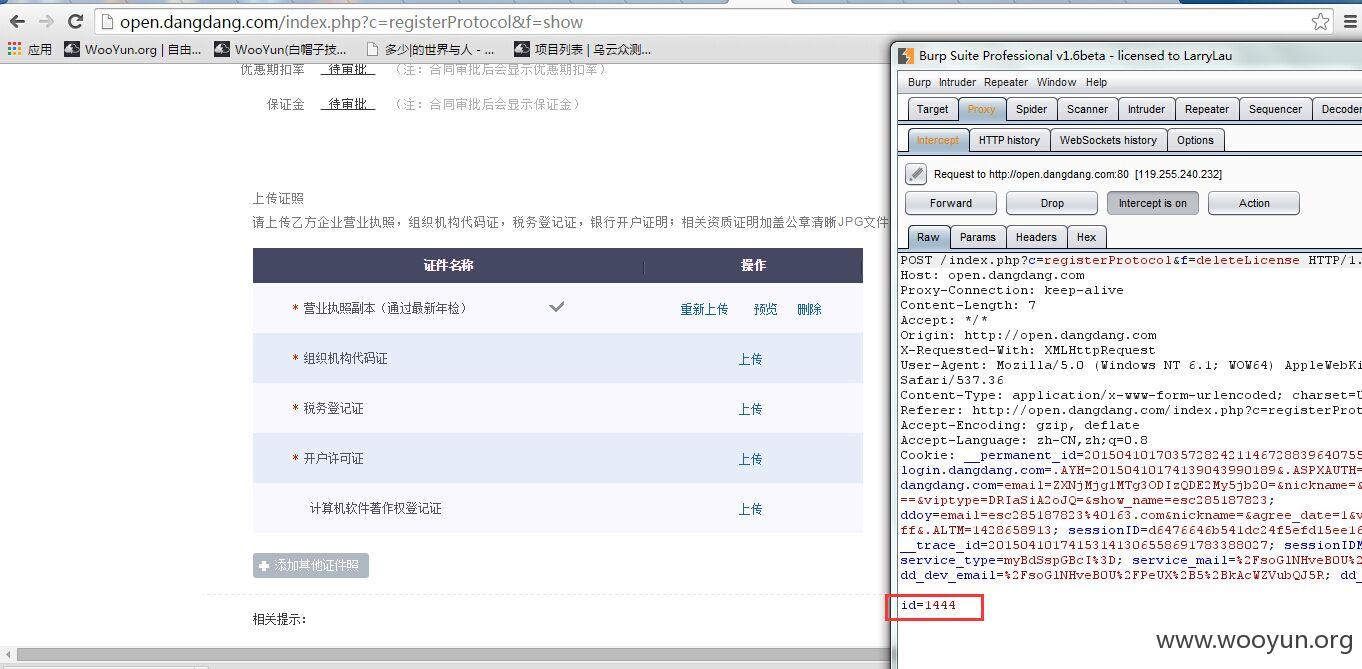Open the Burp menu
Image resolution: width=1362 pixels, height=669 pixels.
(919, 82)
